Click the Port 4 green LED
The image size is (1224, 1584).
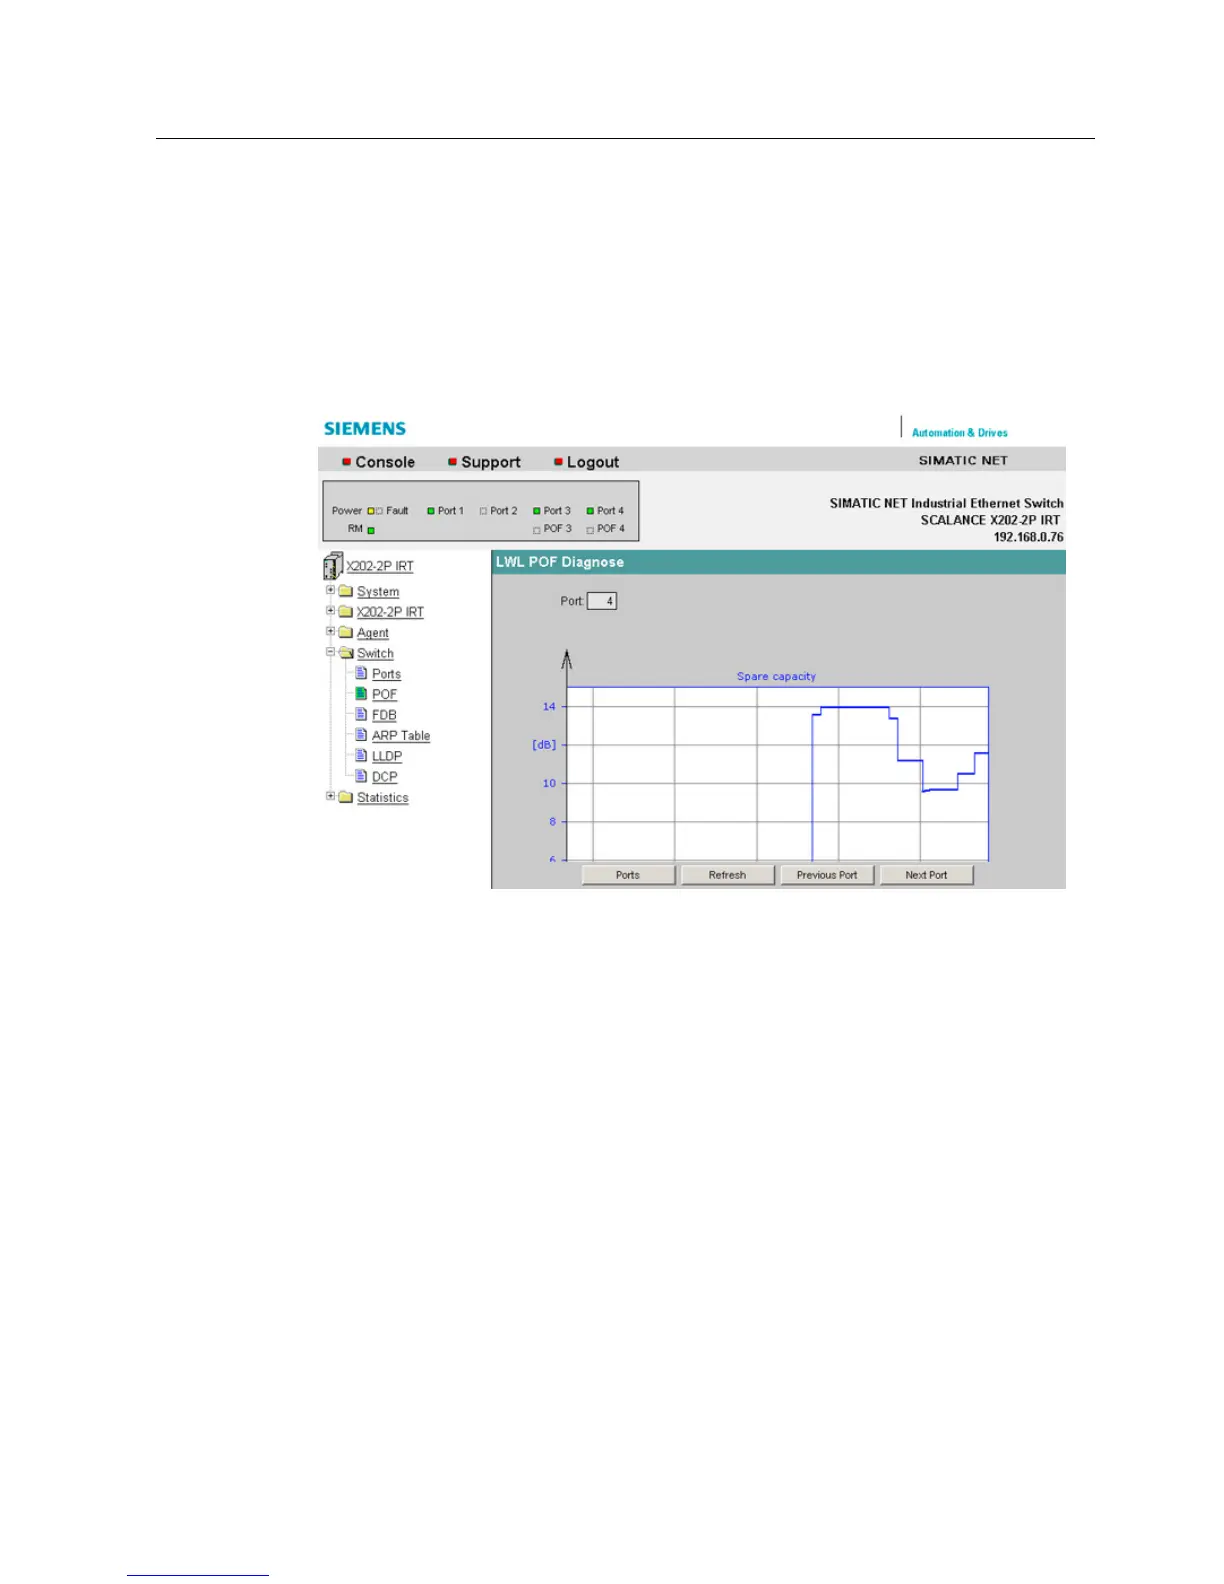point(590,511)
